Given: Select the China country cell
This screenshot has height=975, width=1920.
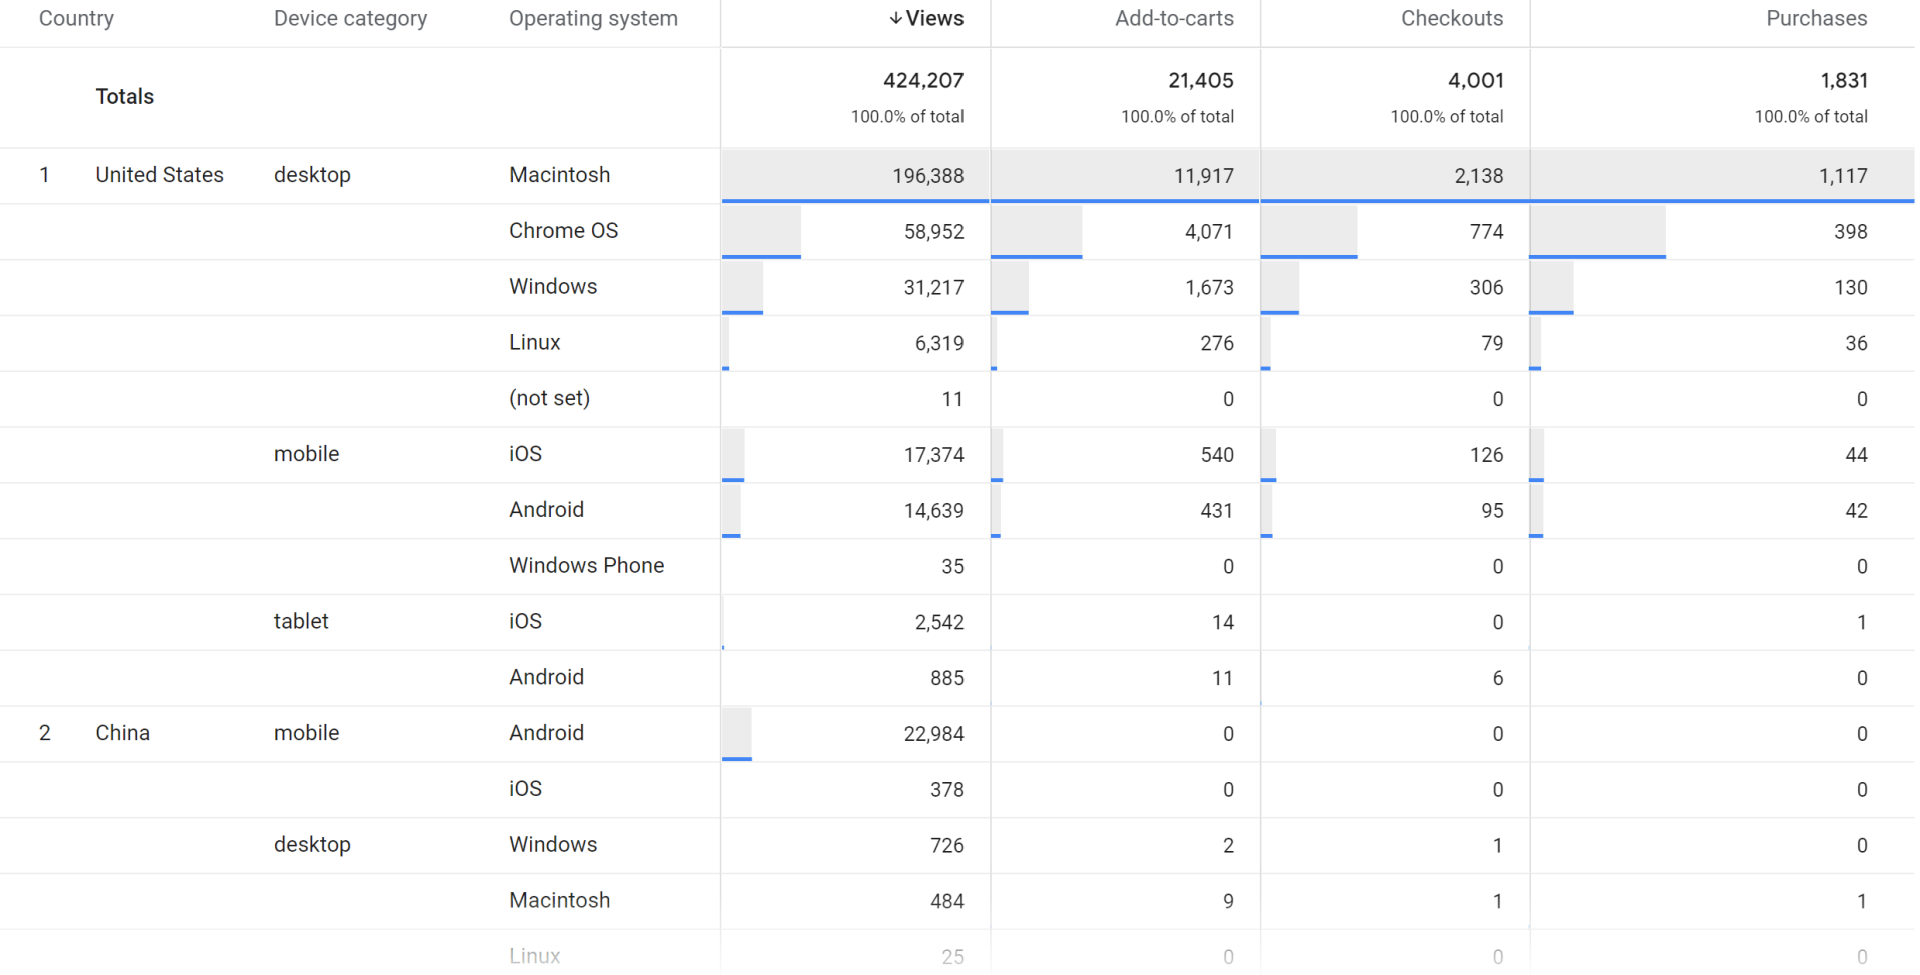Looking at the screenshot, I should (x=122, y=733).
